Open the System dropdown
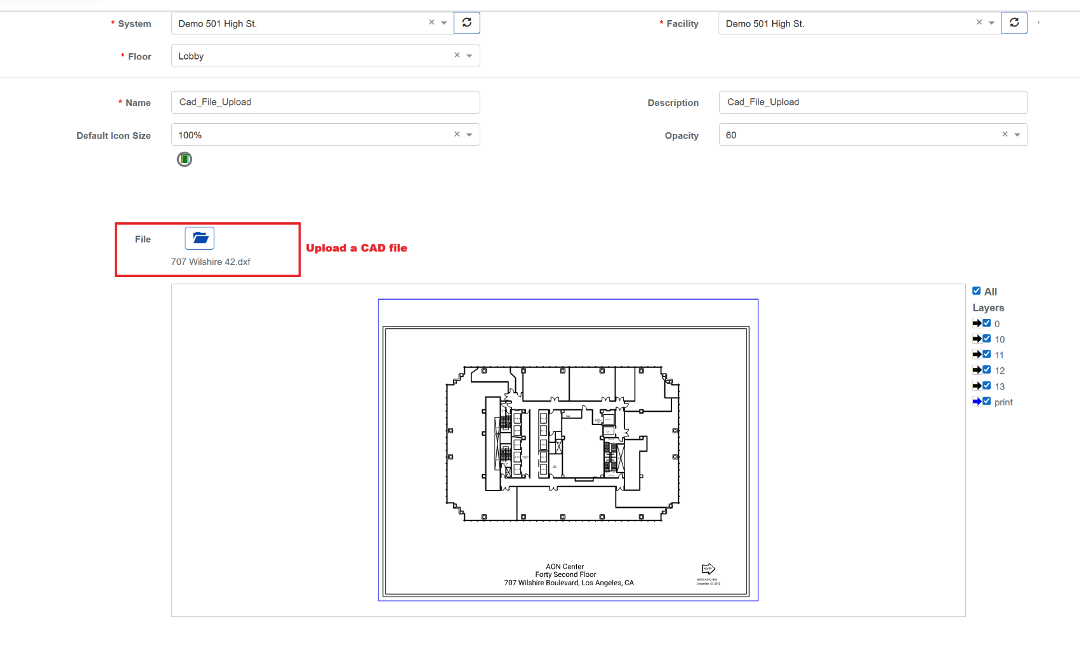The height and width of the screenshot is (666, 1080). pos(444,23)
